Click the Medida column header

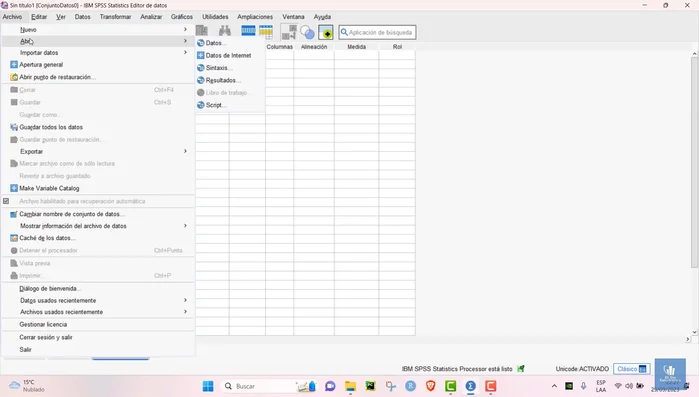(x=357, y=47)
